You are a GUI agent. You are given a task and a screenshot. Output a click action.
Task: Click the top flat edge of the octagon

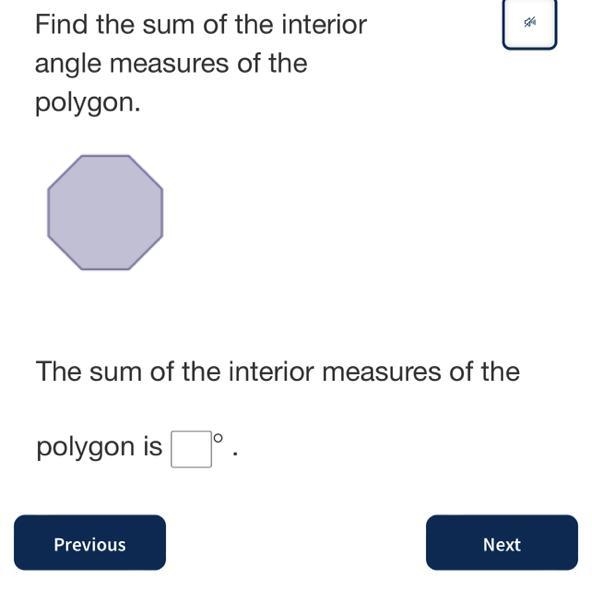(105, 155)
